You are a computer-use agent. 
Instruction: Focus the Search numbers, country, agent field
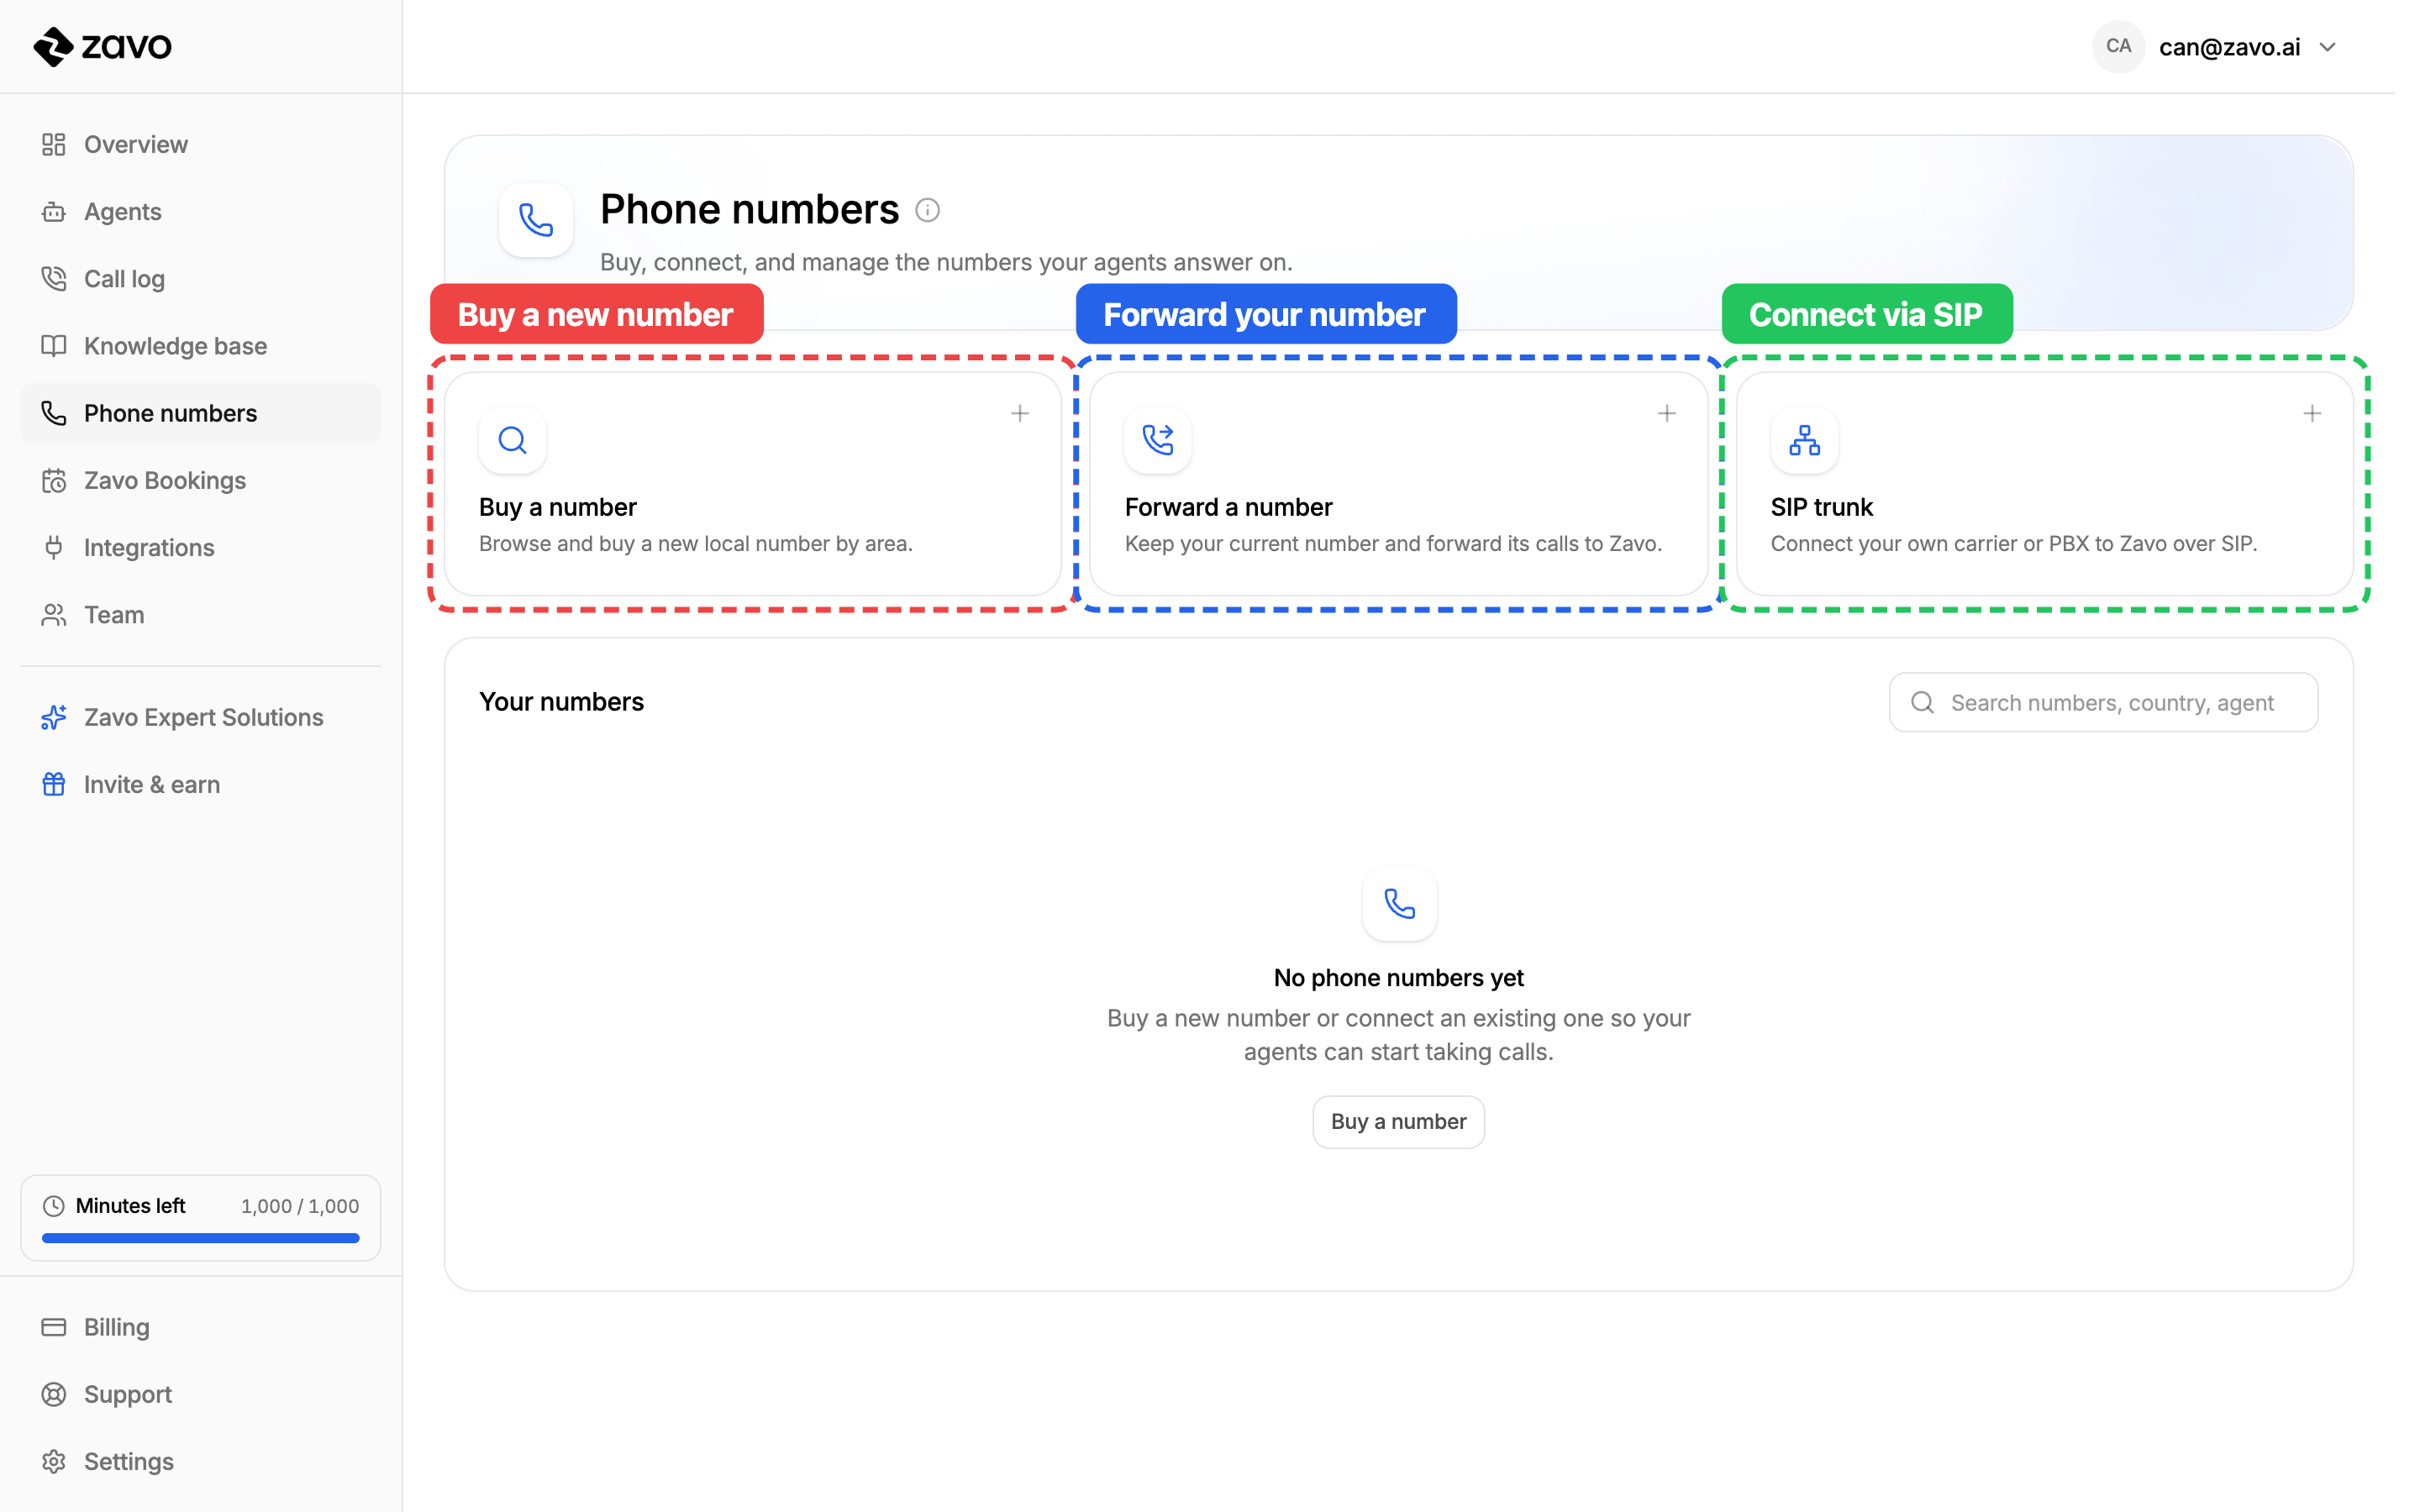[x=2103, y=702]
